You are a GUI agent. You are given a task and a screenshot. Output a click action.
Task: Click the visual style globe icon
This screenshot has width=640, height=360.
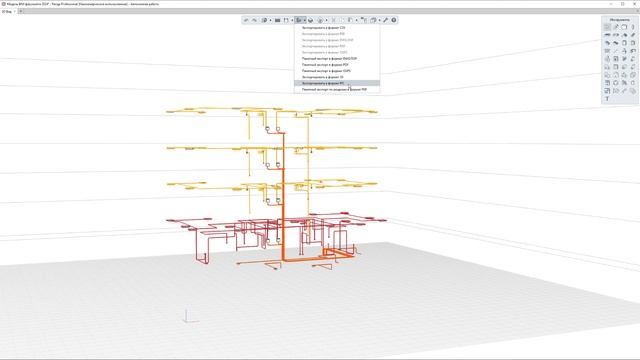click(x=320, y=20)
